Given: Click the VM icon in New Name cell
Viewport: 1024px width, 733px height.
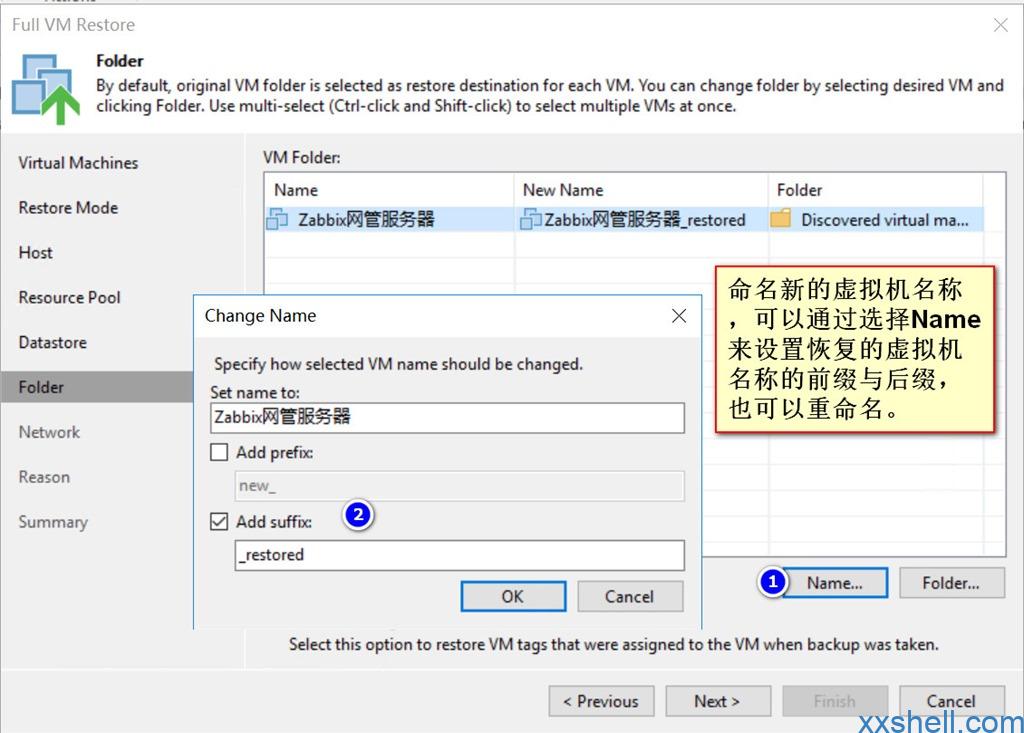Looking at the screenshot, I should pyautogui.click(x=530, y=220).
